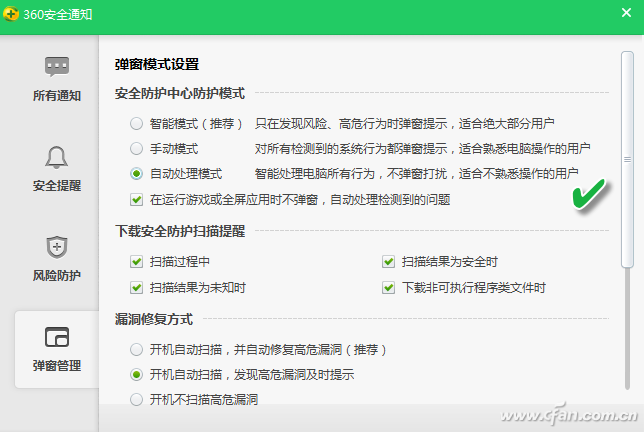Click 漏洞修复方式 section title

pos(154,319)
